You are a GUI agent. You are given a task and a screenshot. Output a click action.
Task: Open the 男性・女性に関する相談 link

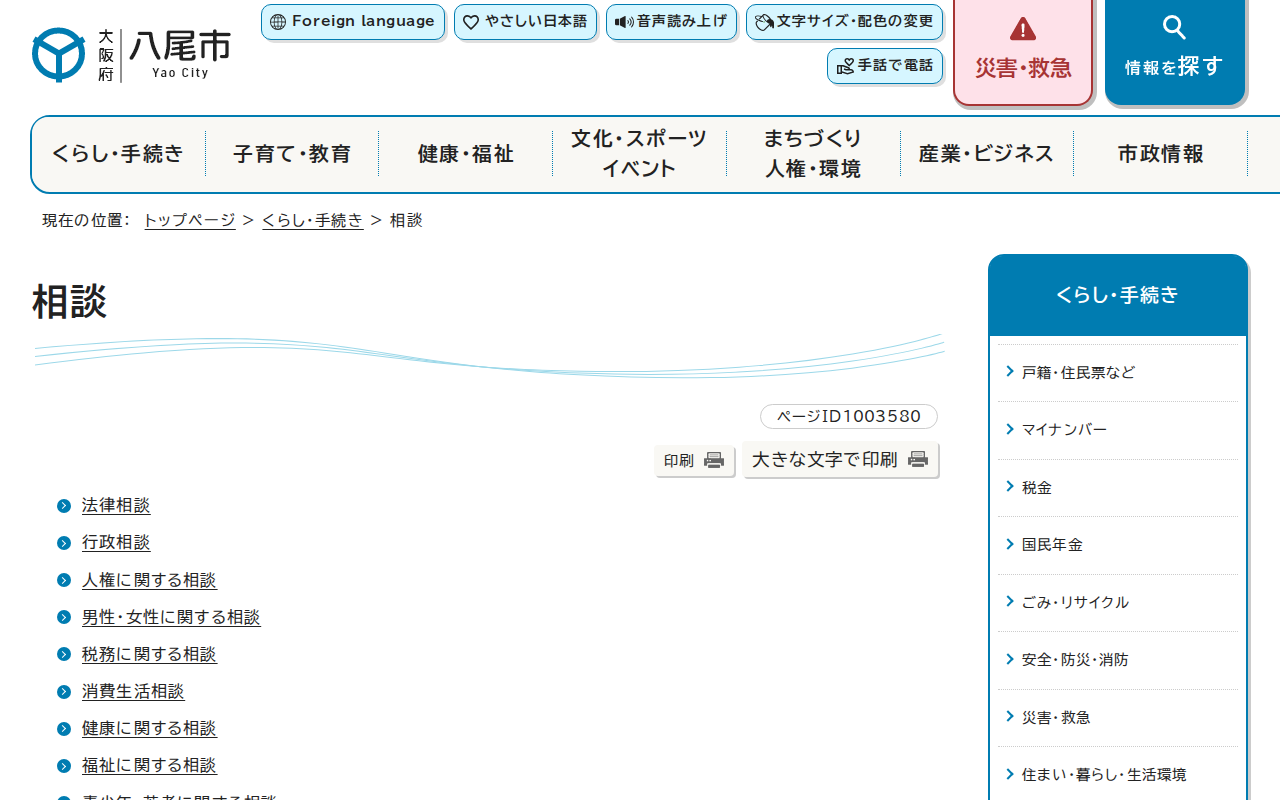point(171,618)
